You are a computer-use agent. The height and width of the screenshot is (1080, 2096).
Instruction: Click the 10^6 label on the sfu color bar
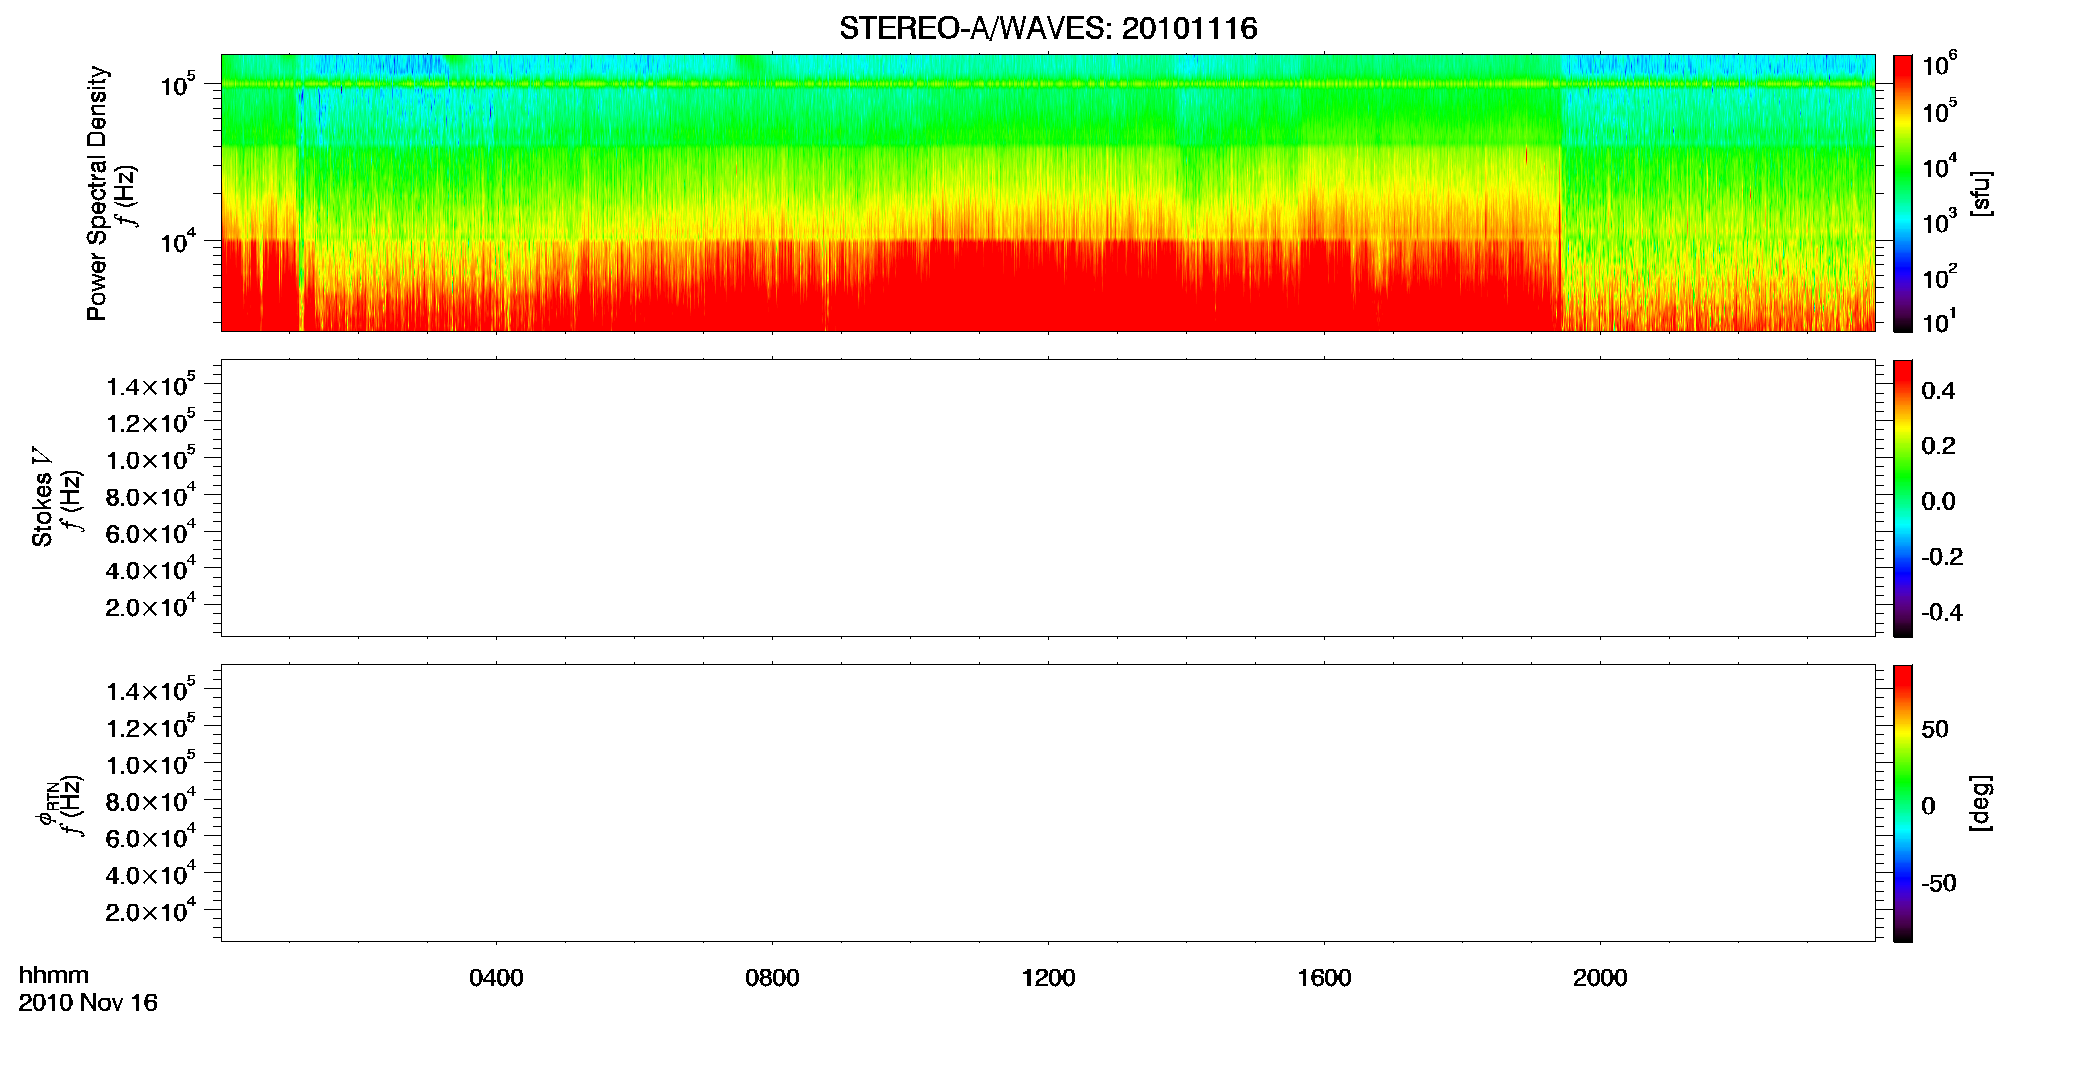(1940, 64)
